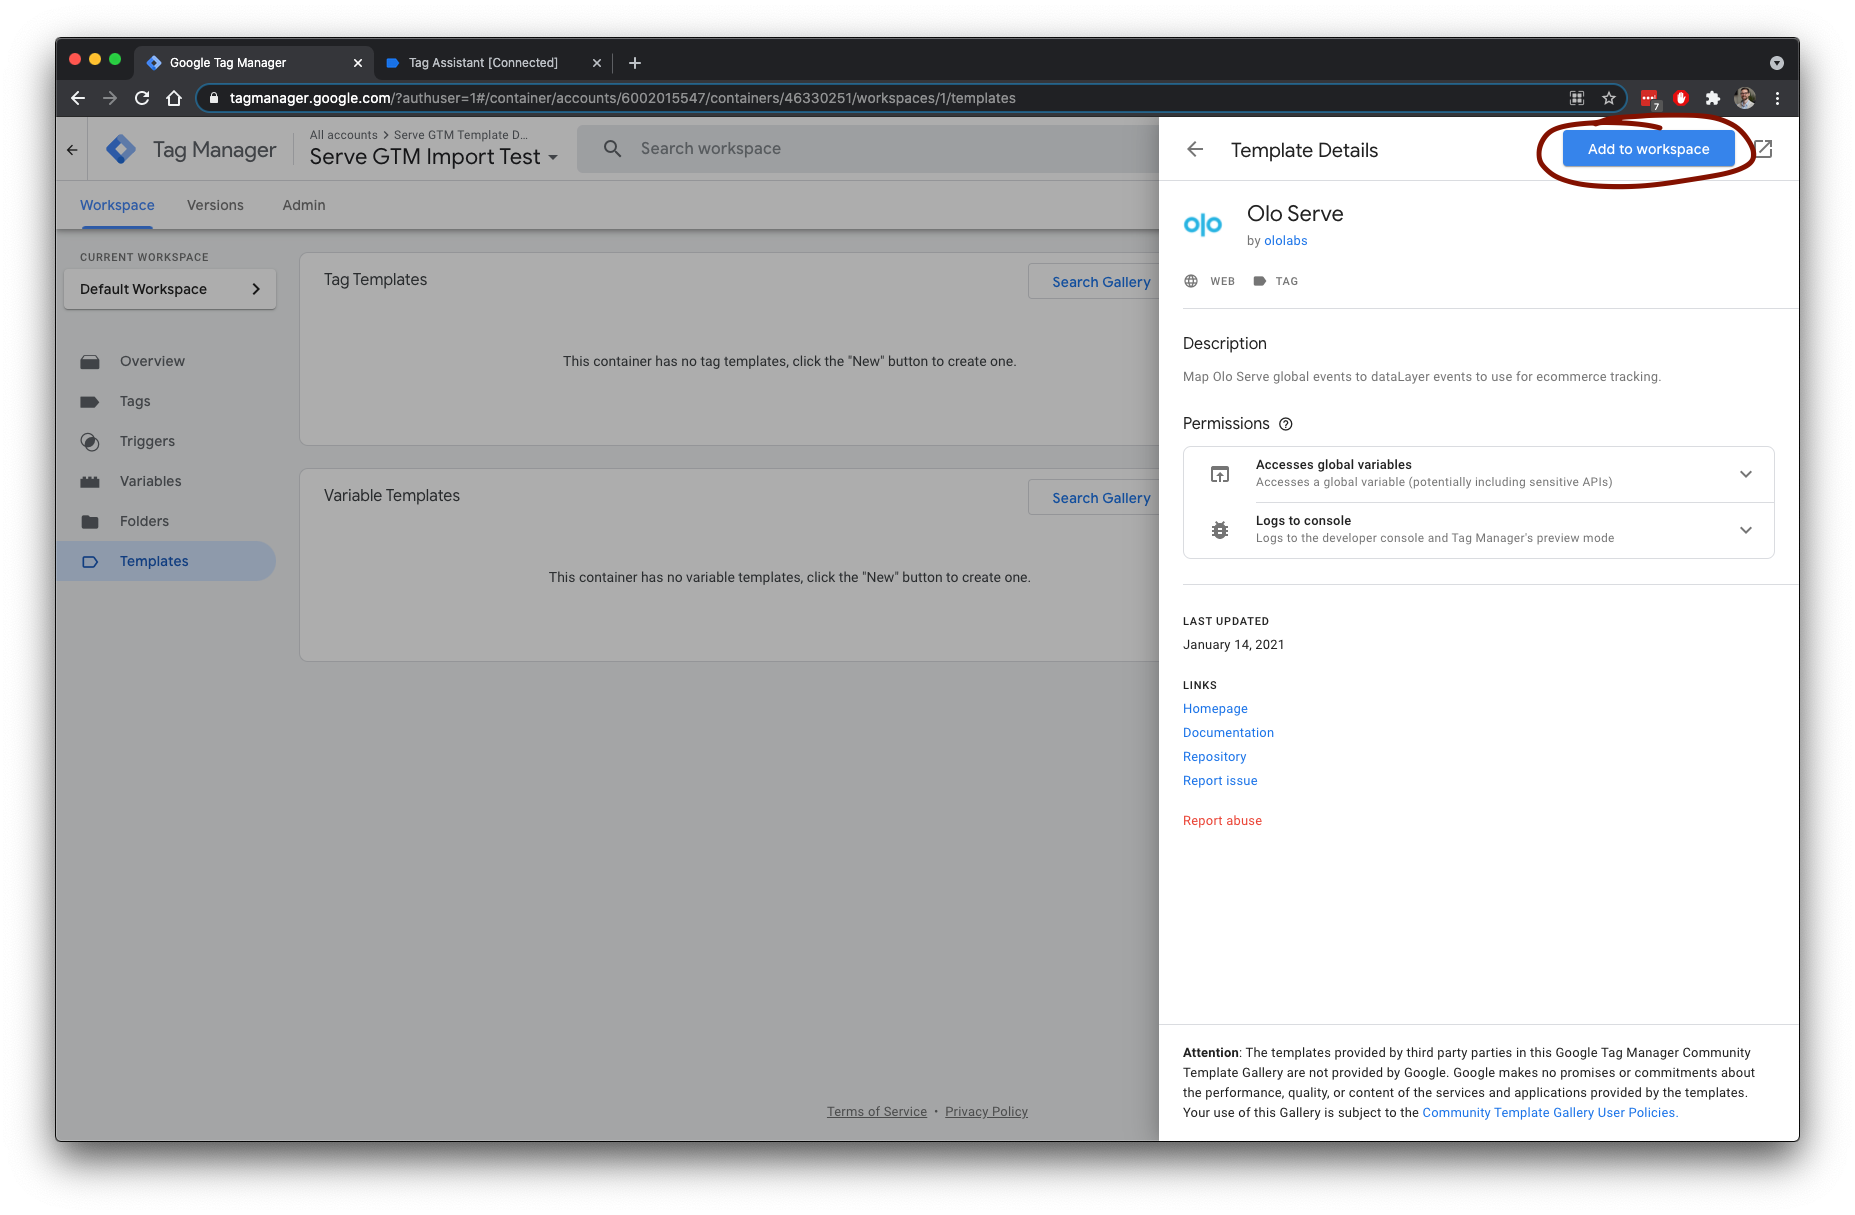Open template in new window icon
Image resolution: width=1855 pixels, height=1215 pixels.
click(x=1764, y=149)
